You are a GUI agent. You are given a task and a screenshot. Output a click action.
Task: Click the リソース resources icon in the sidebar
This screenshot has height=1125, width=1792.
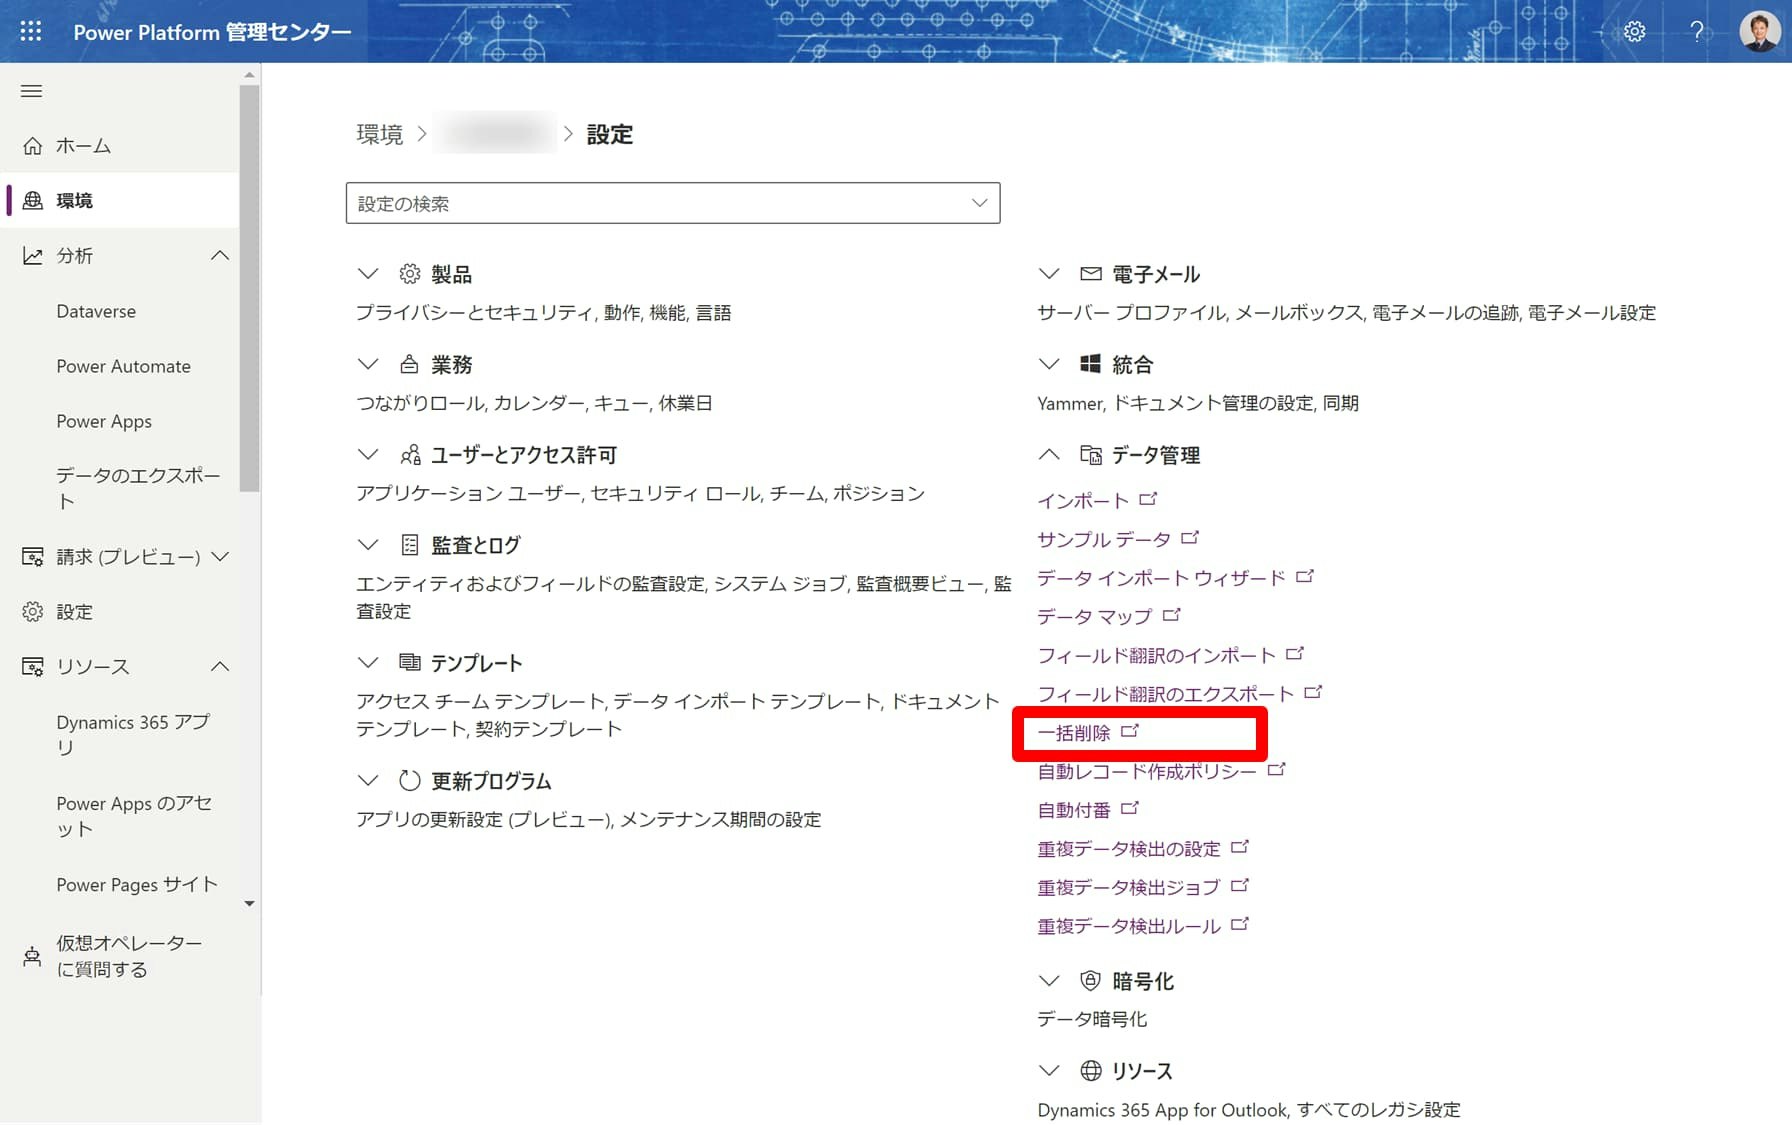(x=33, y=666)
